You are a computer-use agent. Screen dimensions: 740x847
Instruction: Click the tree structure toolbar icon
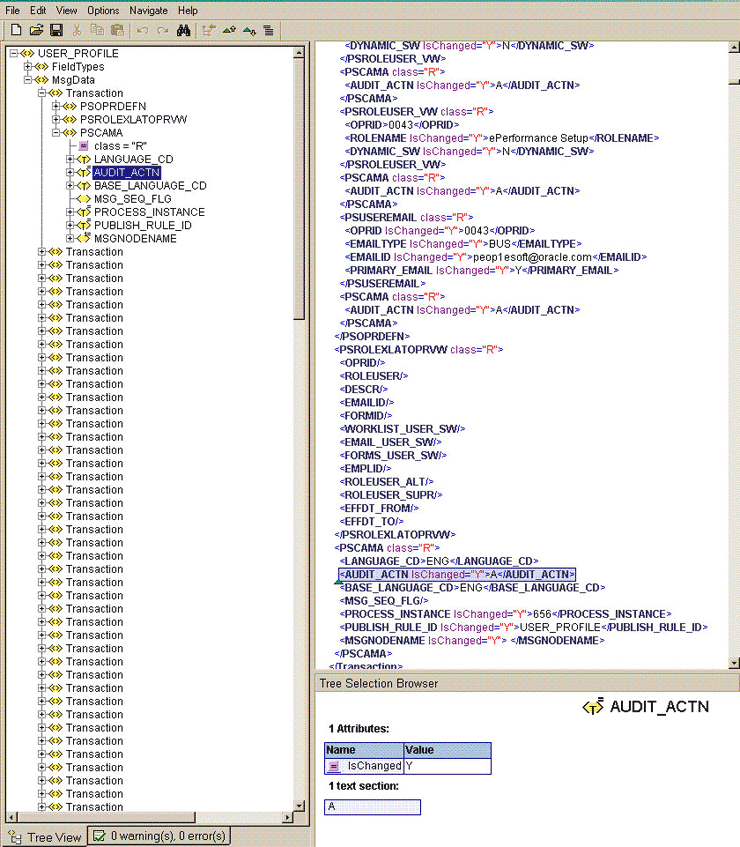coord(208,30)
